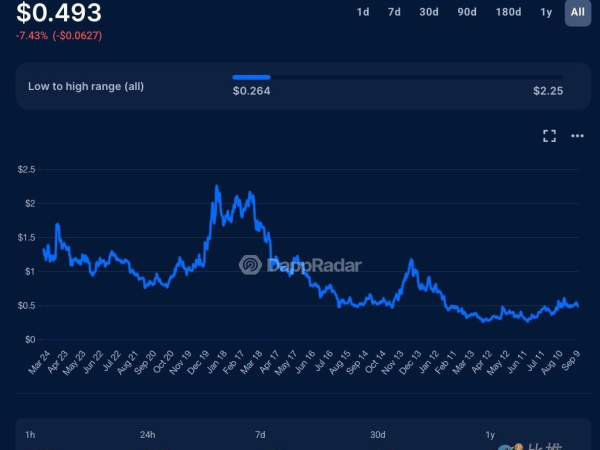Click the $0.5 y-axis label
Screen dimensions: 600x450
pyautogui.click(x=26, y=306)
